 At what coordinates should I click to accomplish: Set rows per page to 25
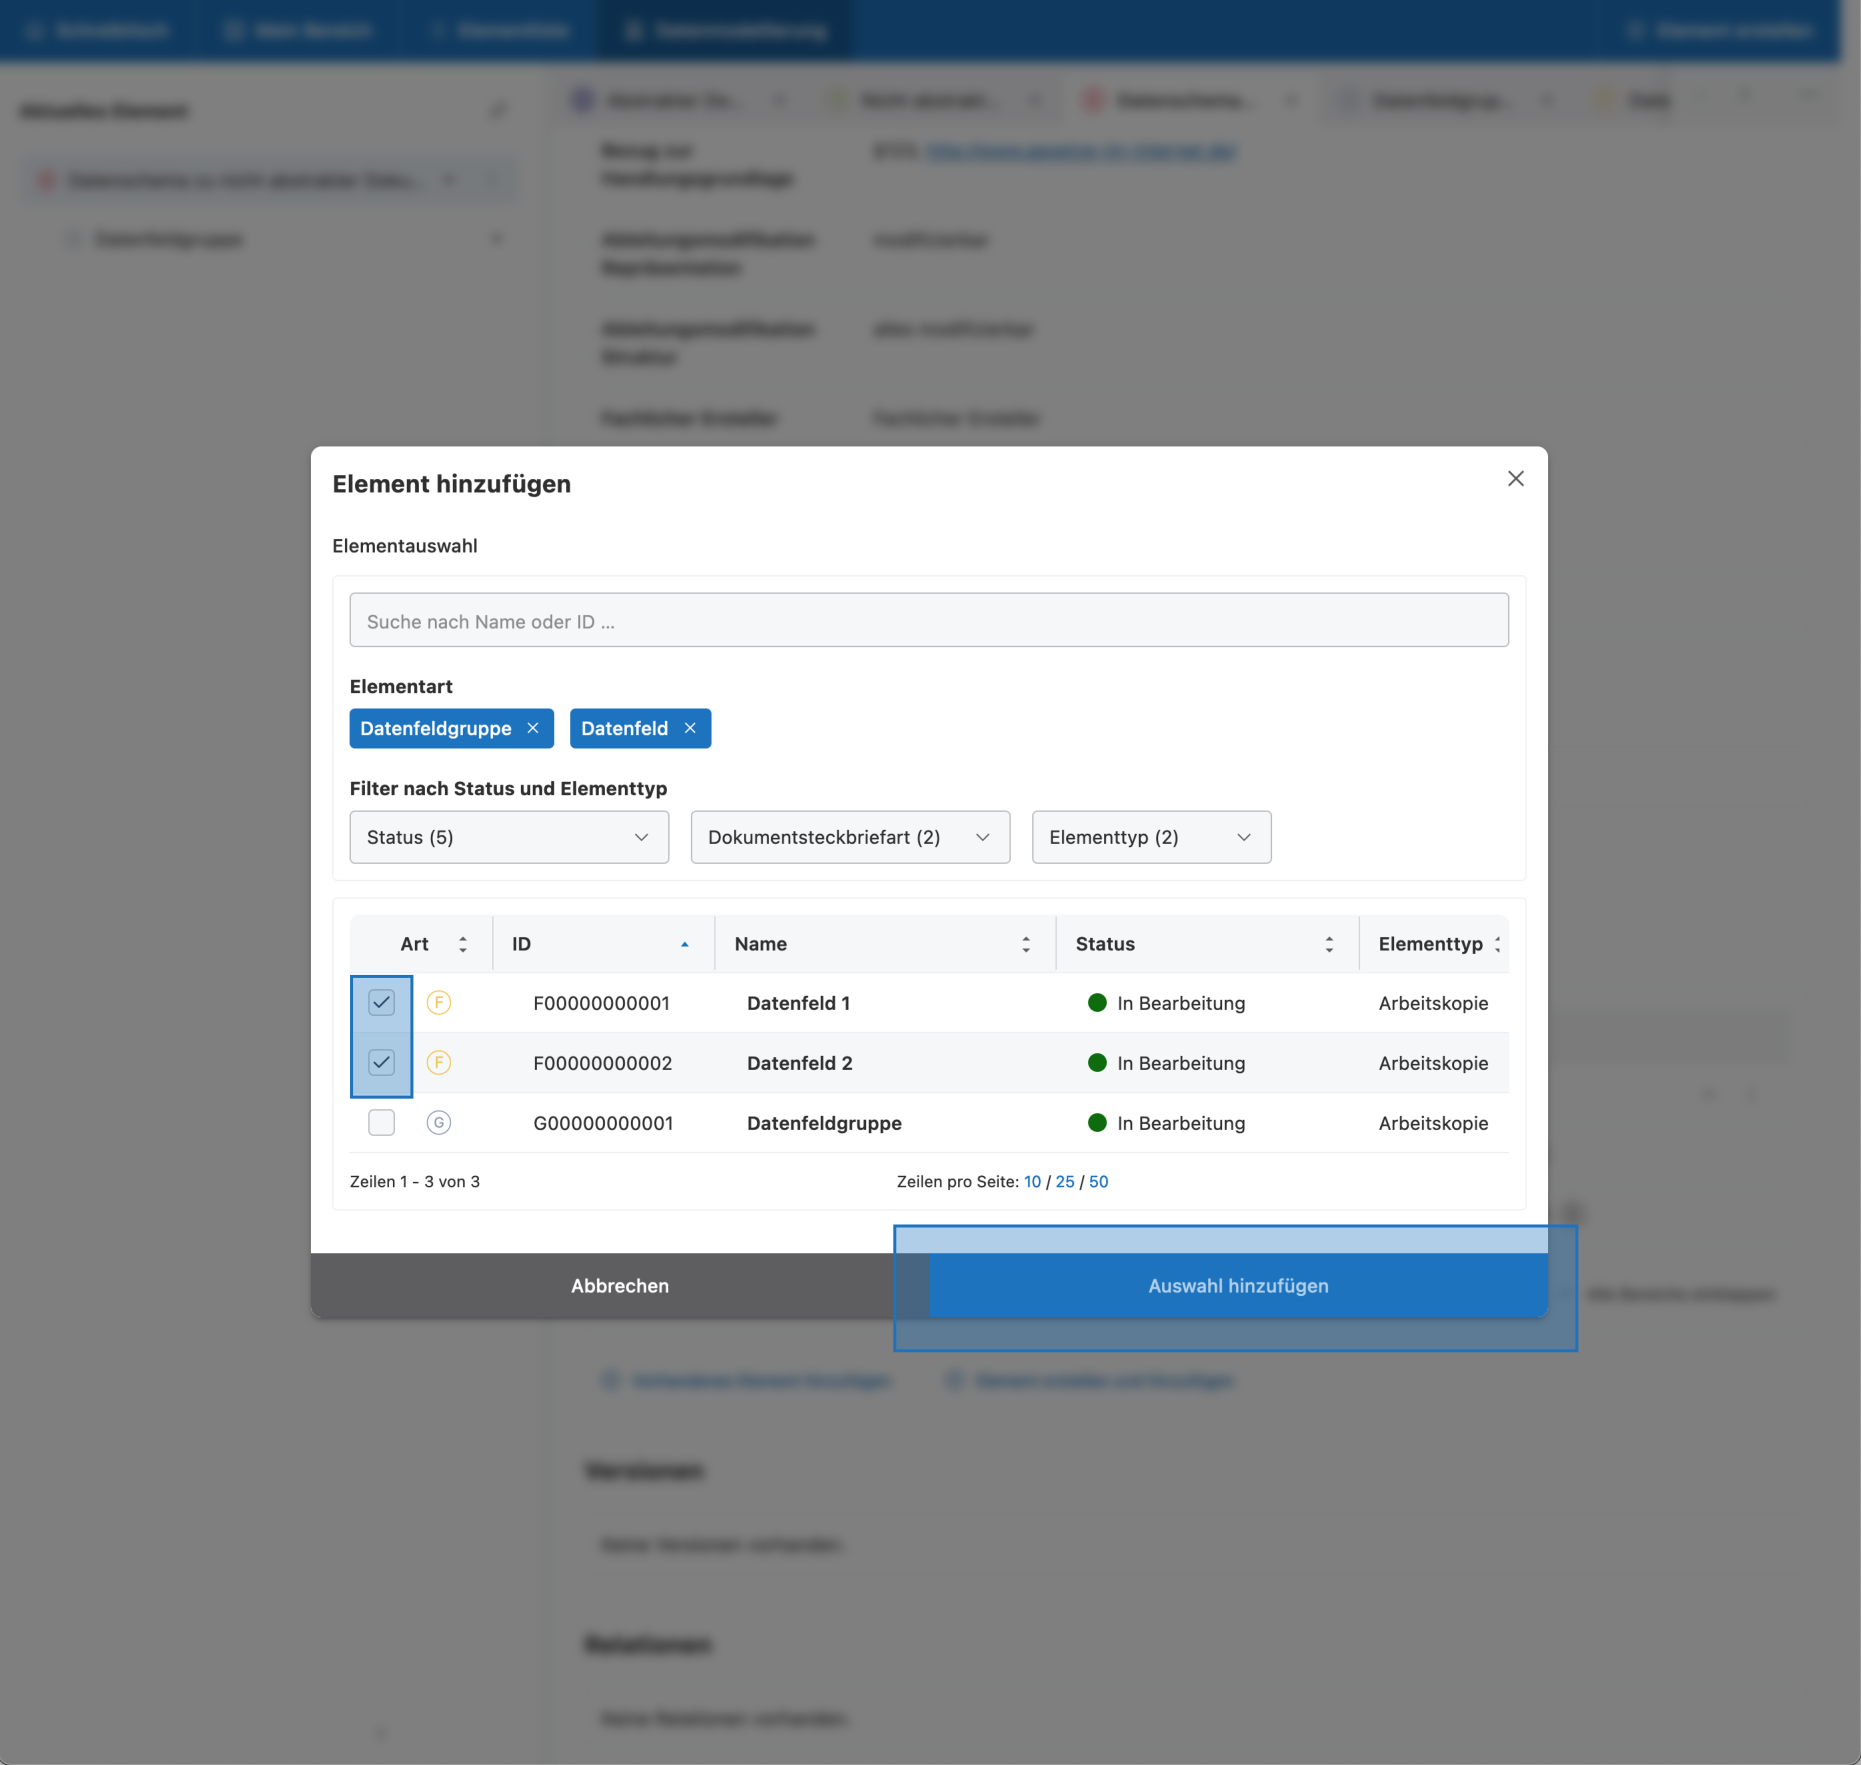click(1064, 1181)
